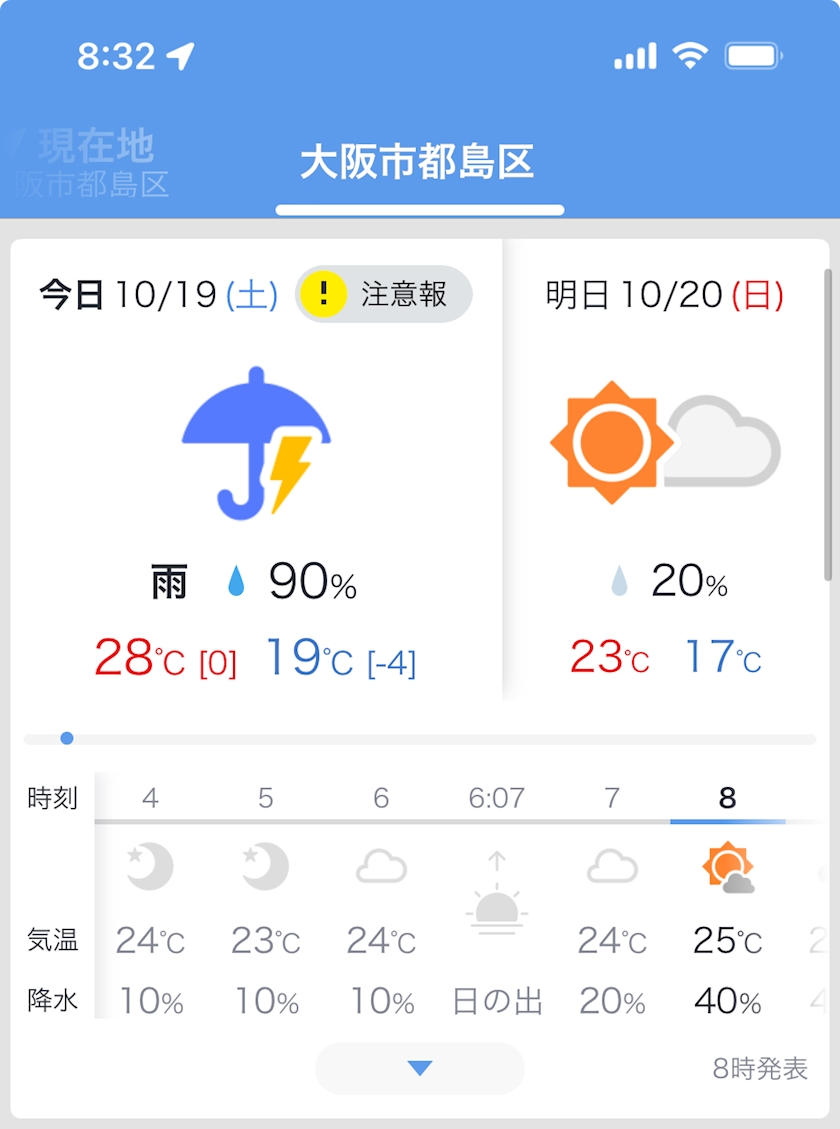Tap the 5 o'clock moon icon
Image resolution: width=840 pixels, height=1129 pixels.
pyautogui.click(x=265, y=867)
